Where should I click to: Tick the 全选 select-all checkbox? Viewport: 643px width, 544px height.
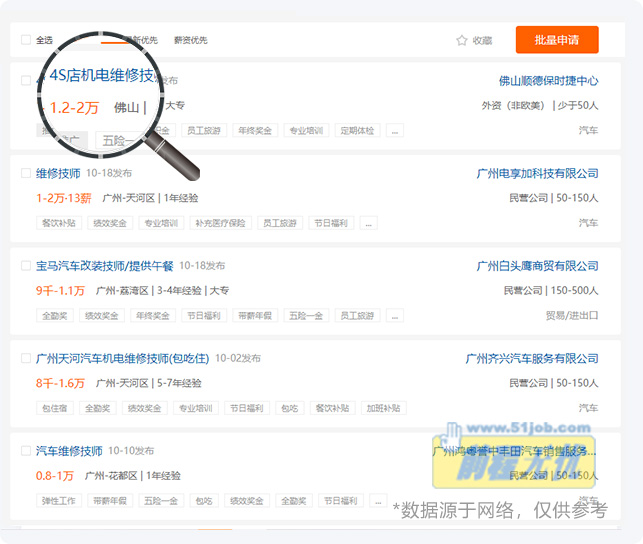pyautogui.click(x=26, y=41)
